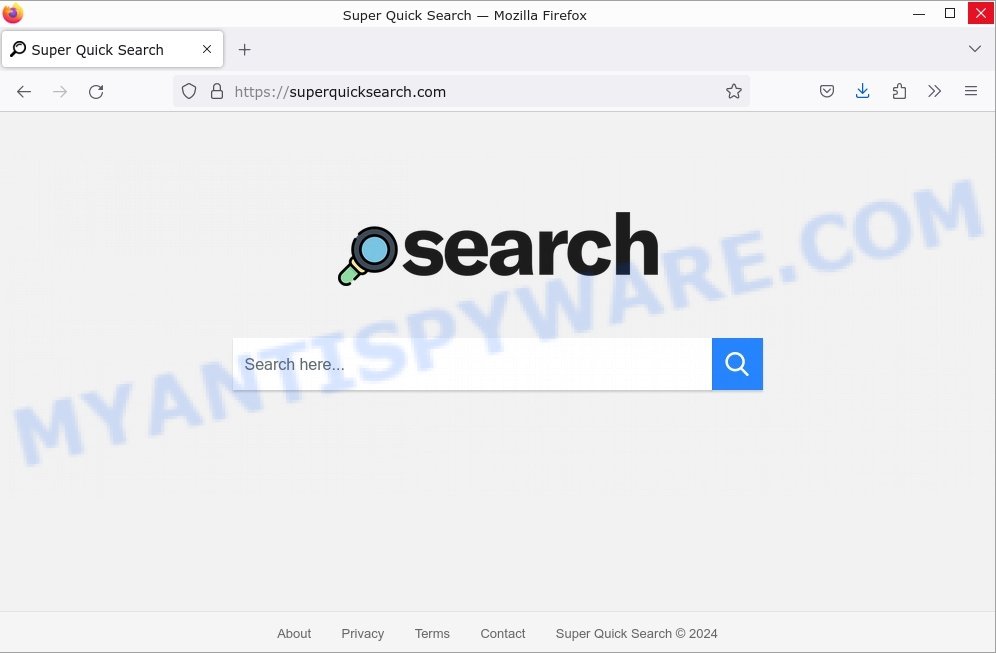Click the Firefox logo in title bar

tap(13, 13)
